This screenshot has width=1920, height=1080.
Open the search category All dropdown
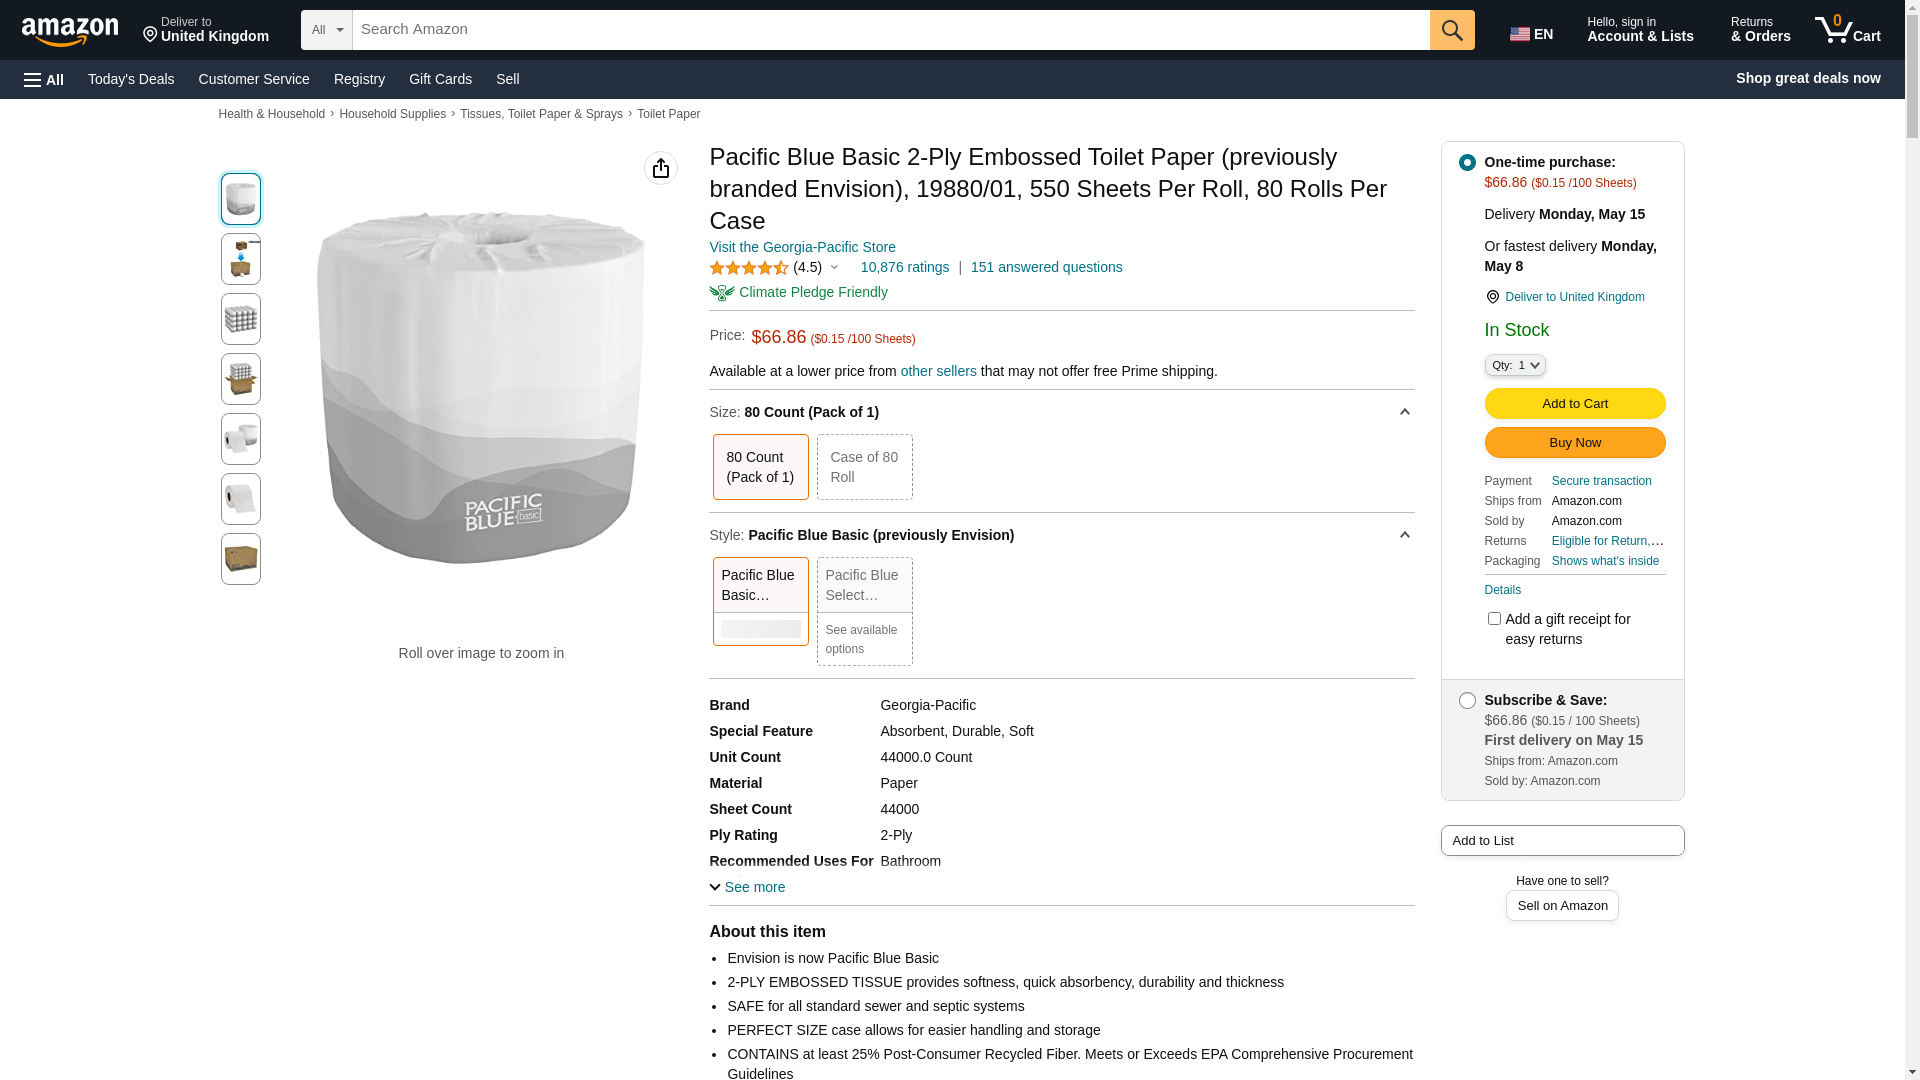[326, 30]
